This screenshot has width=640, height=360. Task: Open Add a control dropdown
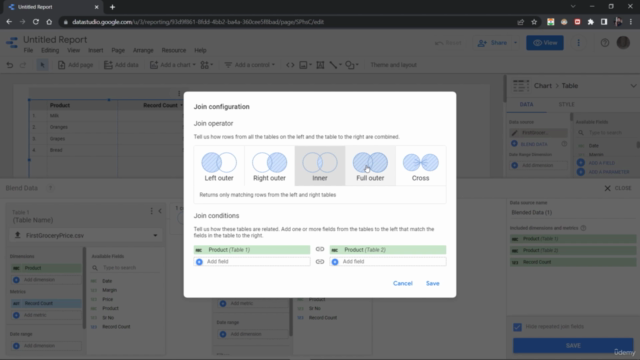tap(250, 65)
